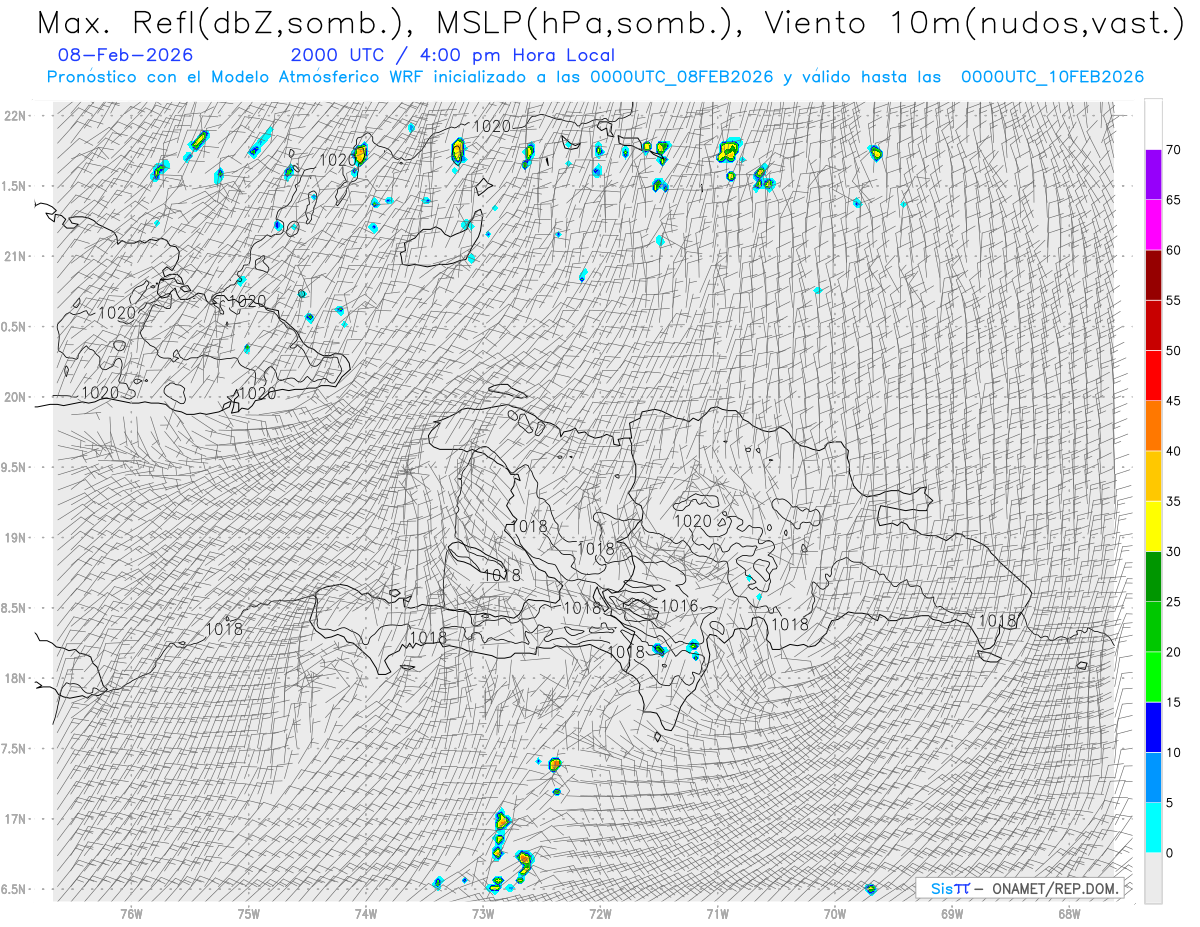Click the '70' tick label on the colorbar
Viewport: 1200px width, 927px height.
pyautogui.click(x=1174, y=150)
